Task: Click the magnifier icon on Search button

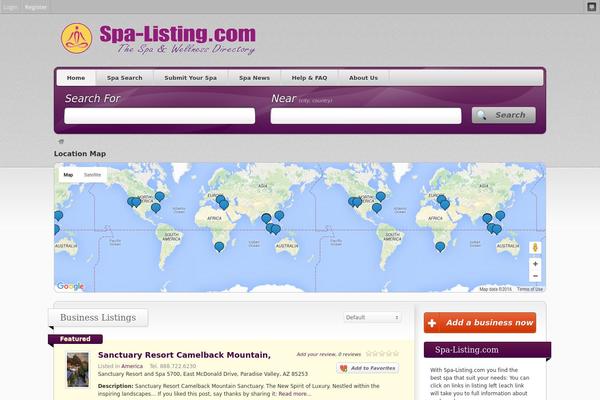Action: pyautogui.click(x=482, y=115)
